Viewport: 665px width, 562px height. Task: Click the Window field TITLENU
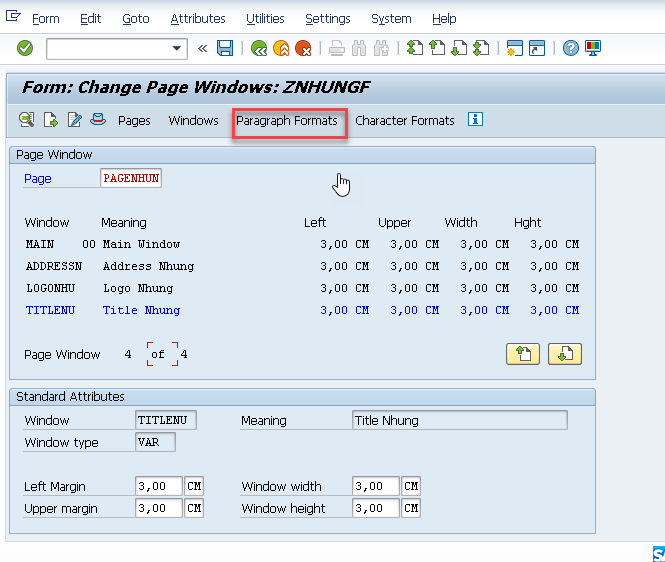166,420
